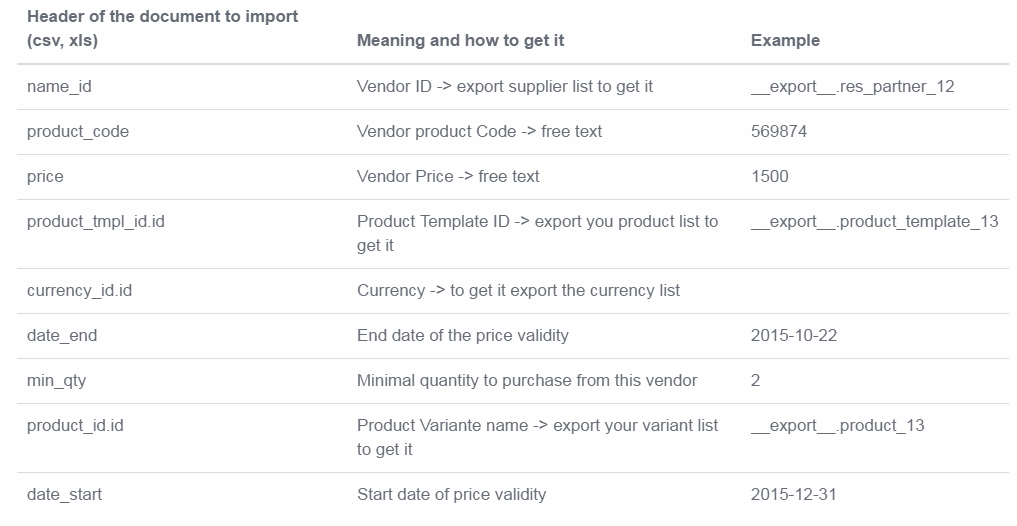Click the currency_id.id field name
This screenshot has height=526, width=1017.
79,291
